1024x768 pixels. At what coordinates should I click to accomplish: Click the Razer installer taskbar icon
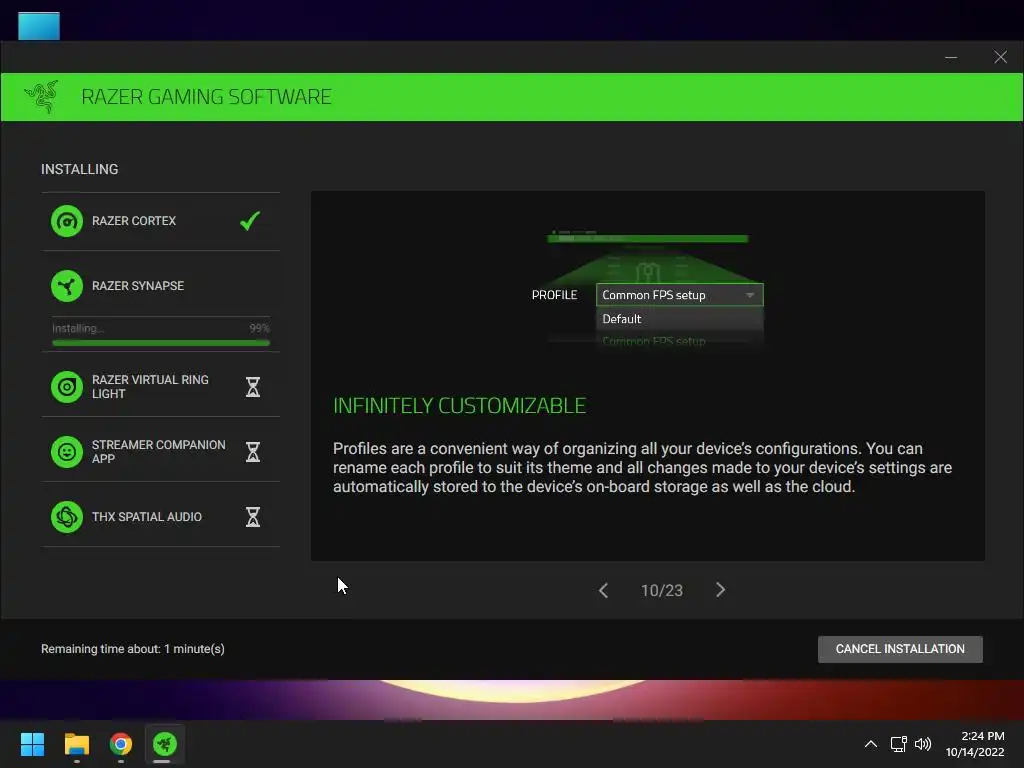coord(165,744)
